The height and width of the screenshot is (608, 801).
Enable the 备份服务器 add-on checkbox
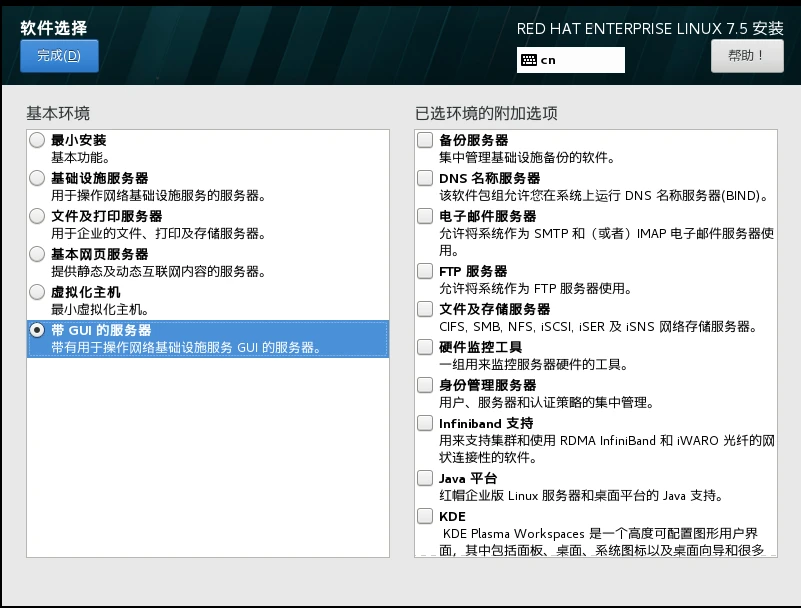tap(425, 140)
